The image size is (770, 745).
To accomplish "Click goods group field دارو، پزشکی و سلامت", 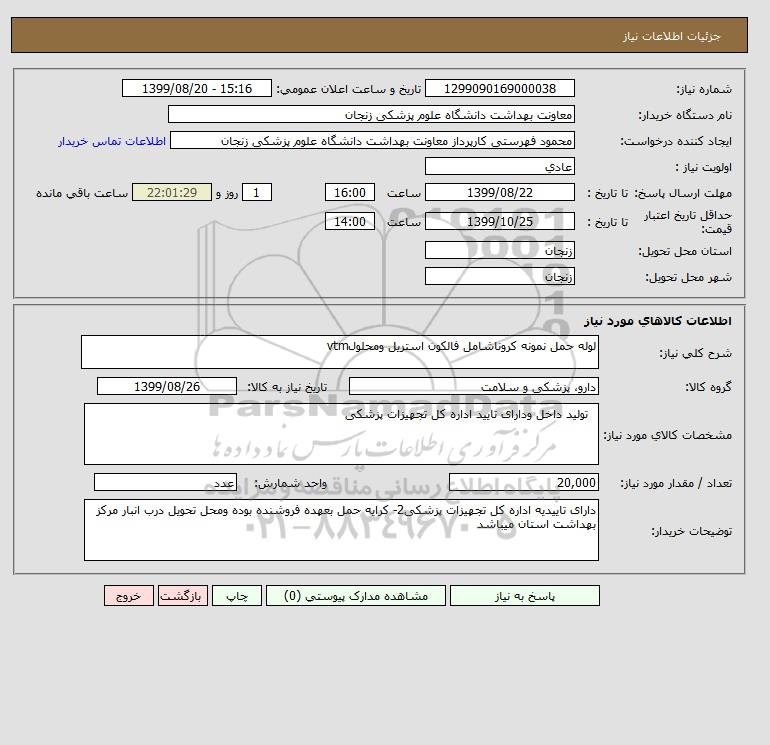I will coord(473,386).
